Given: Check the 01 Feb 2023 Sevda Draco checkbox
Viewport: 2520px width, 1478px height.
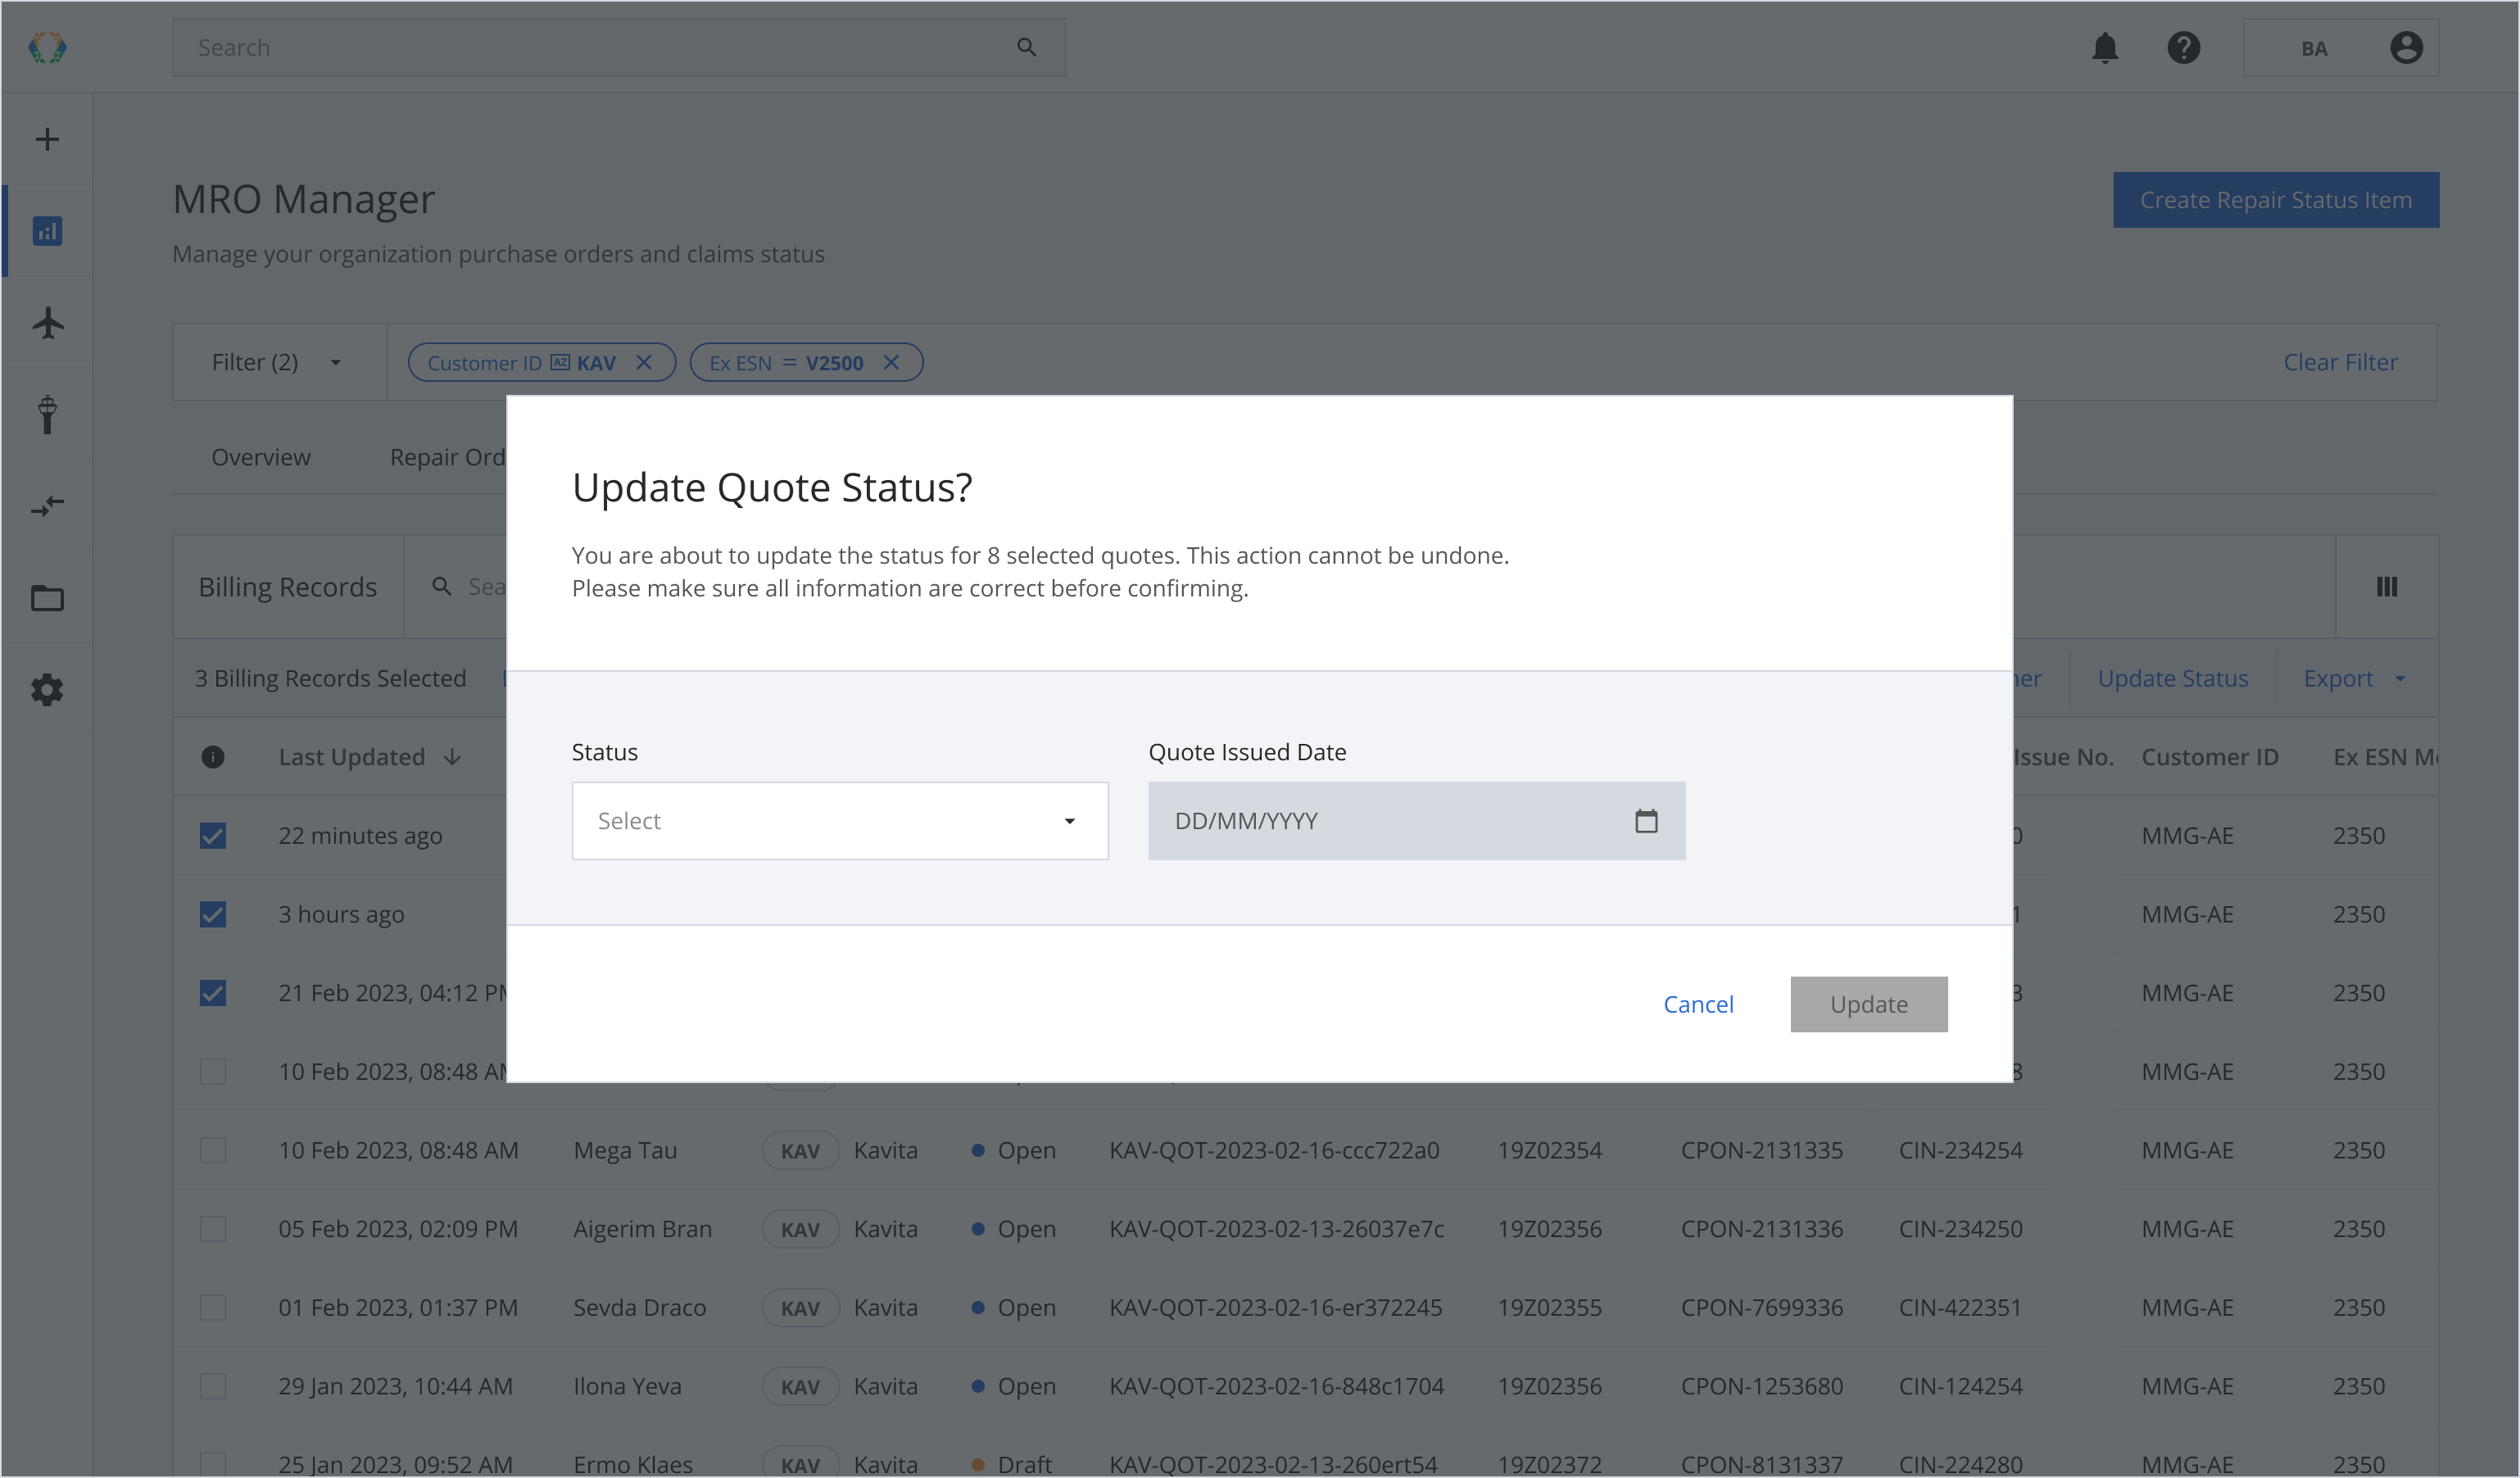Looking at the screenshot, I should click(212, 1308).
